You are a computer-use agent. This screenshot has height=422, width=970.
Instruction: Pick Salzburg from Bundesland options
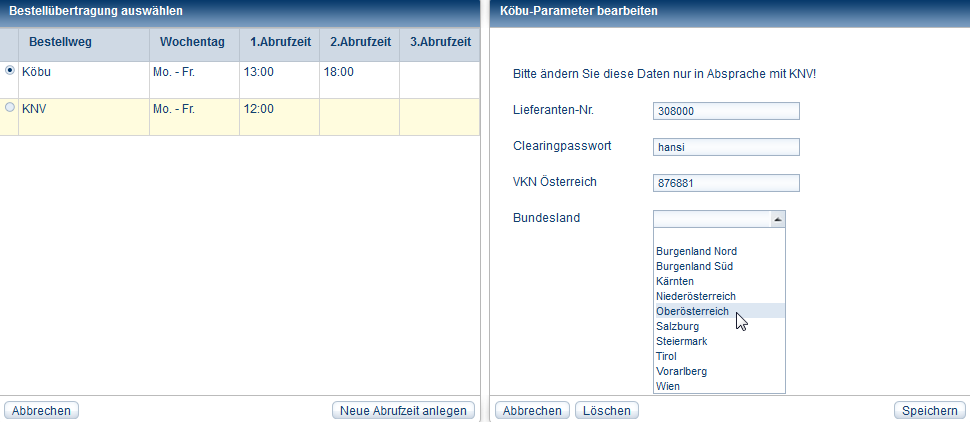pyautogui.click(x=677, y=326)
